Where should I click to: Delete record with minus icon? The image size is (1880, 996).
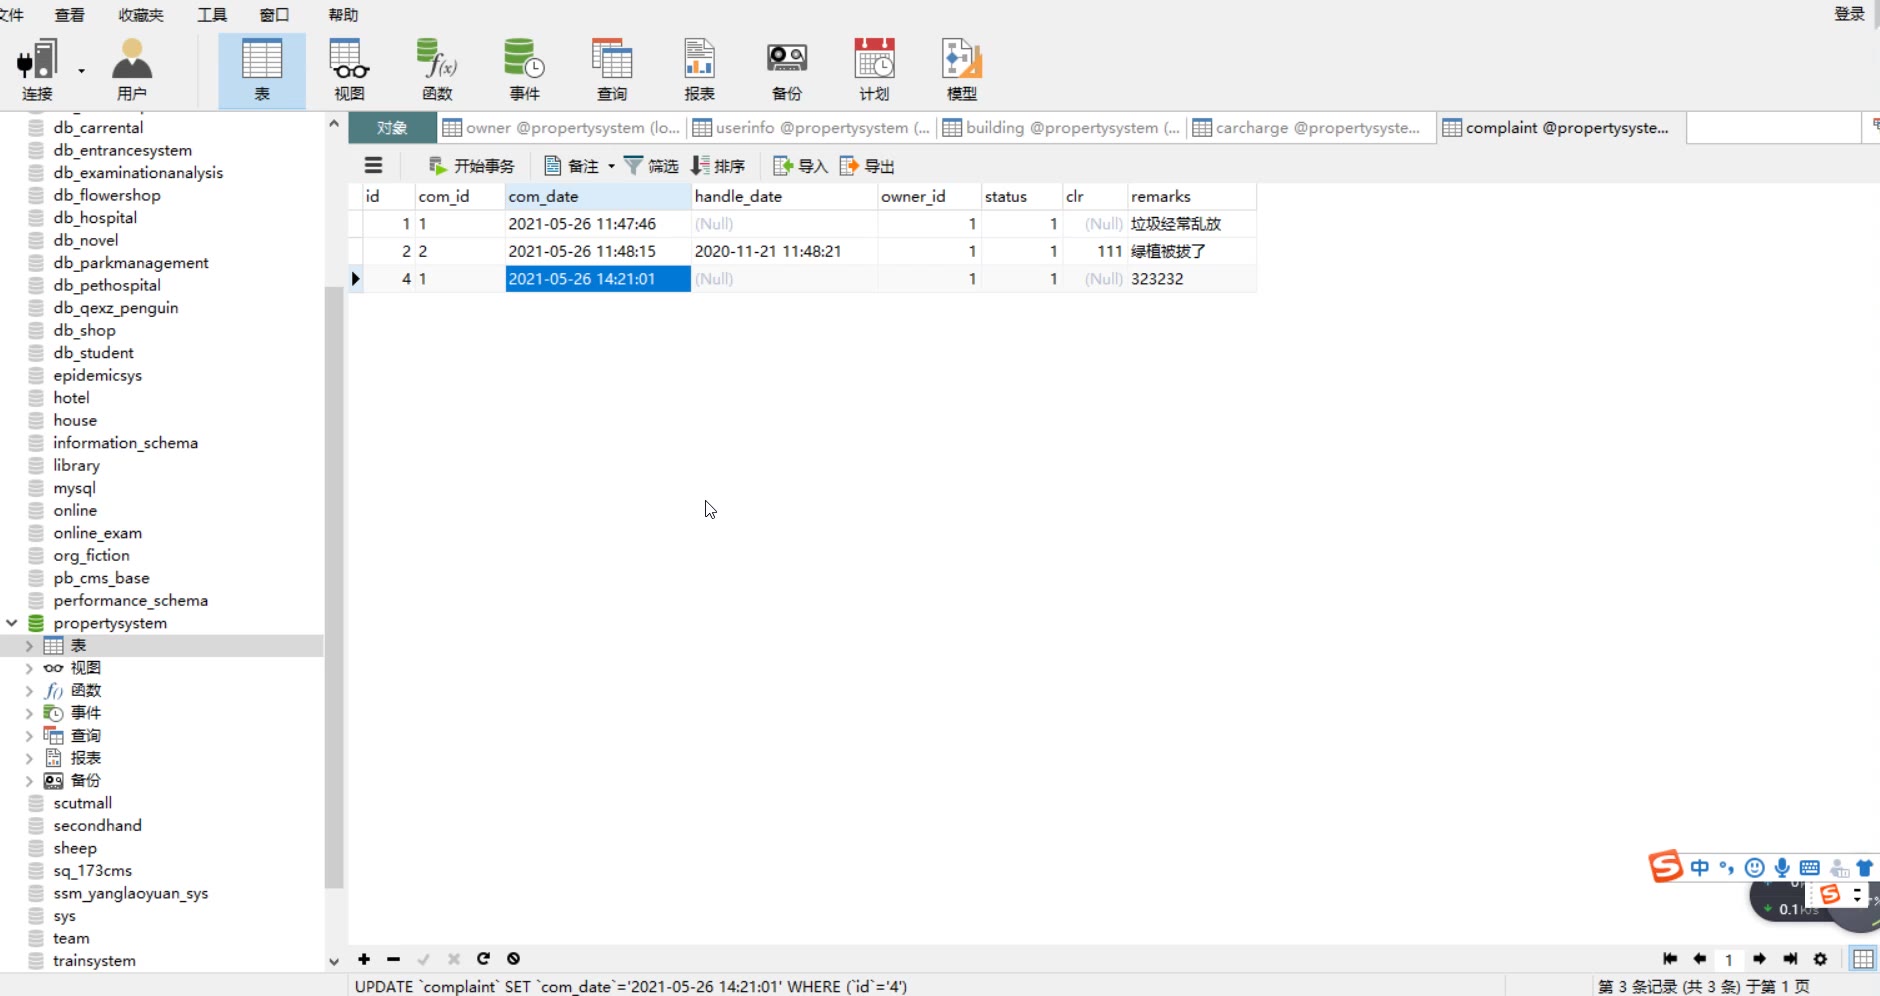click(393, 959)
